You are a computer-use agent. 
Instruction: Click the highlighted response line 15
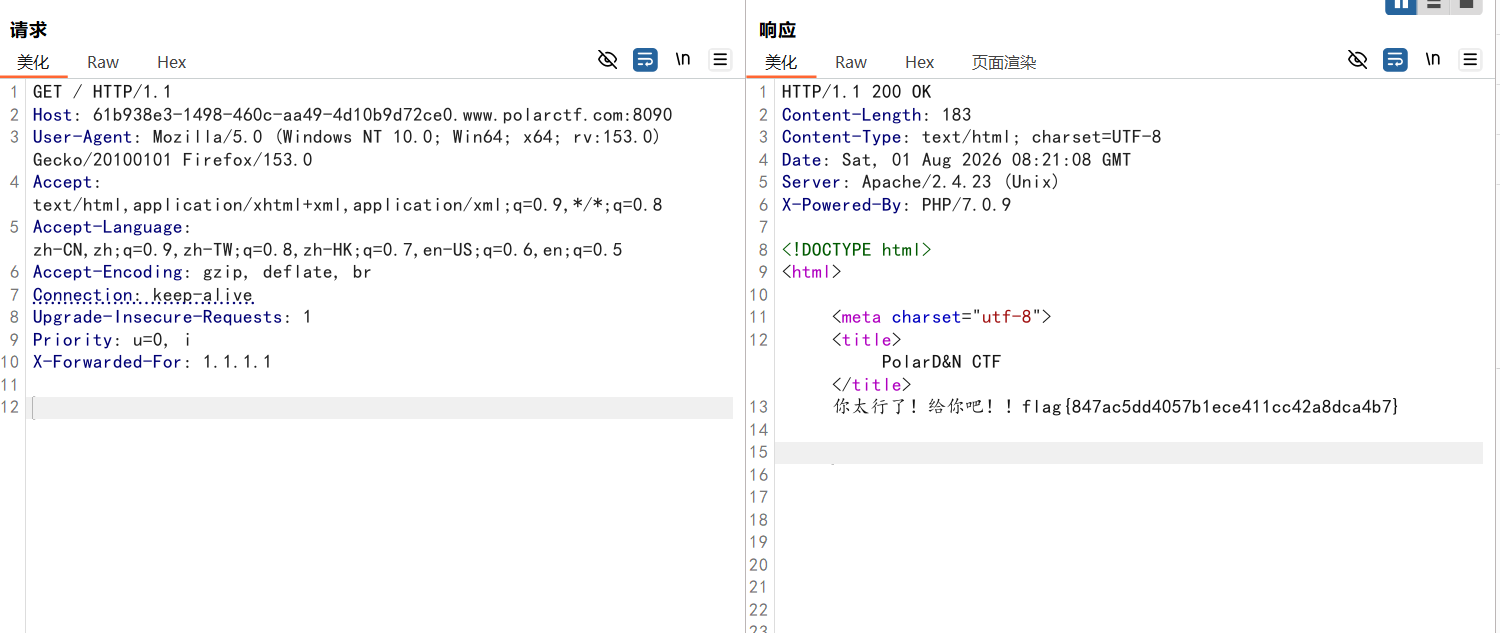coord(1129,453)
